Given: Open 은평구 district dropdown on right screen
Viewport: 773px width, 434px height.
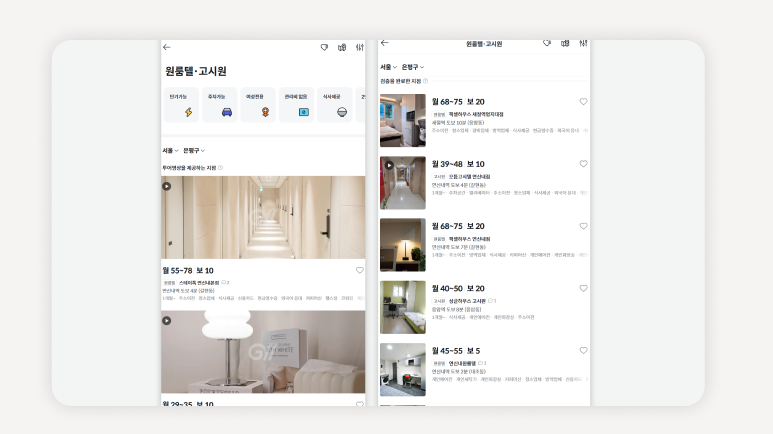Looking at the screenshot, I should click(413, 67).
